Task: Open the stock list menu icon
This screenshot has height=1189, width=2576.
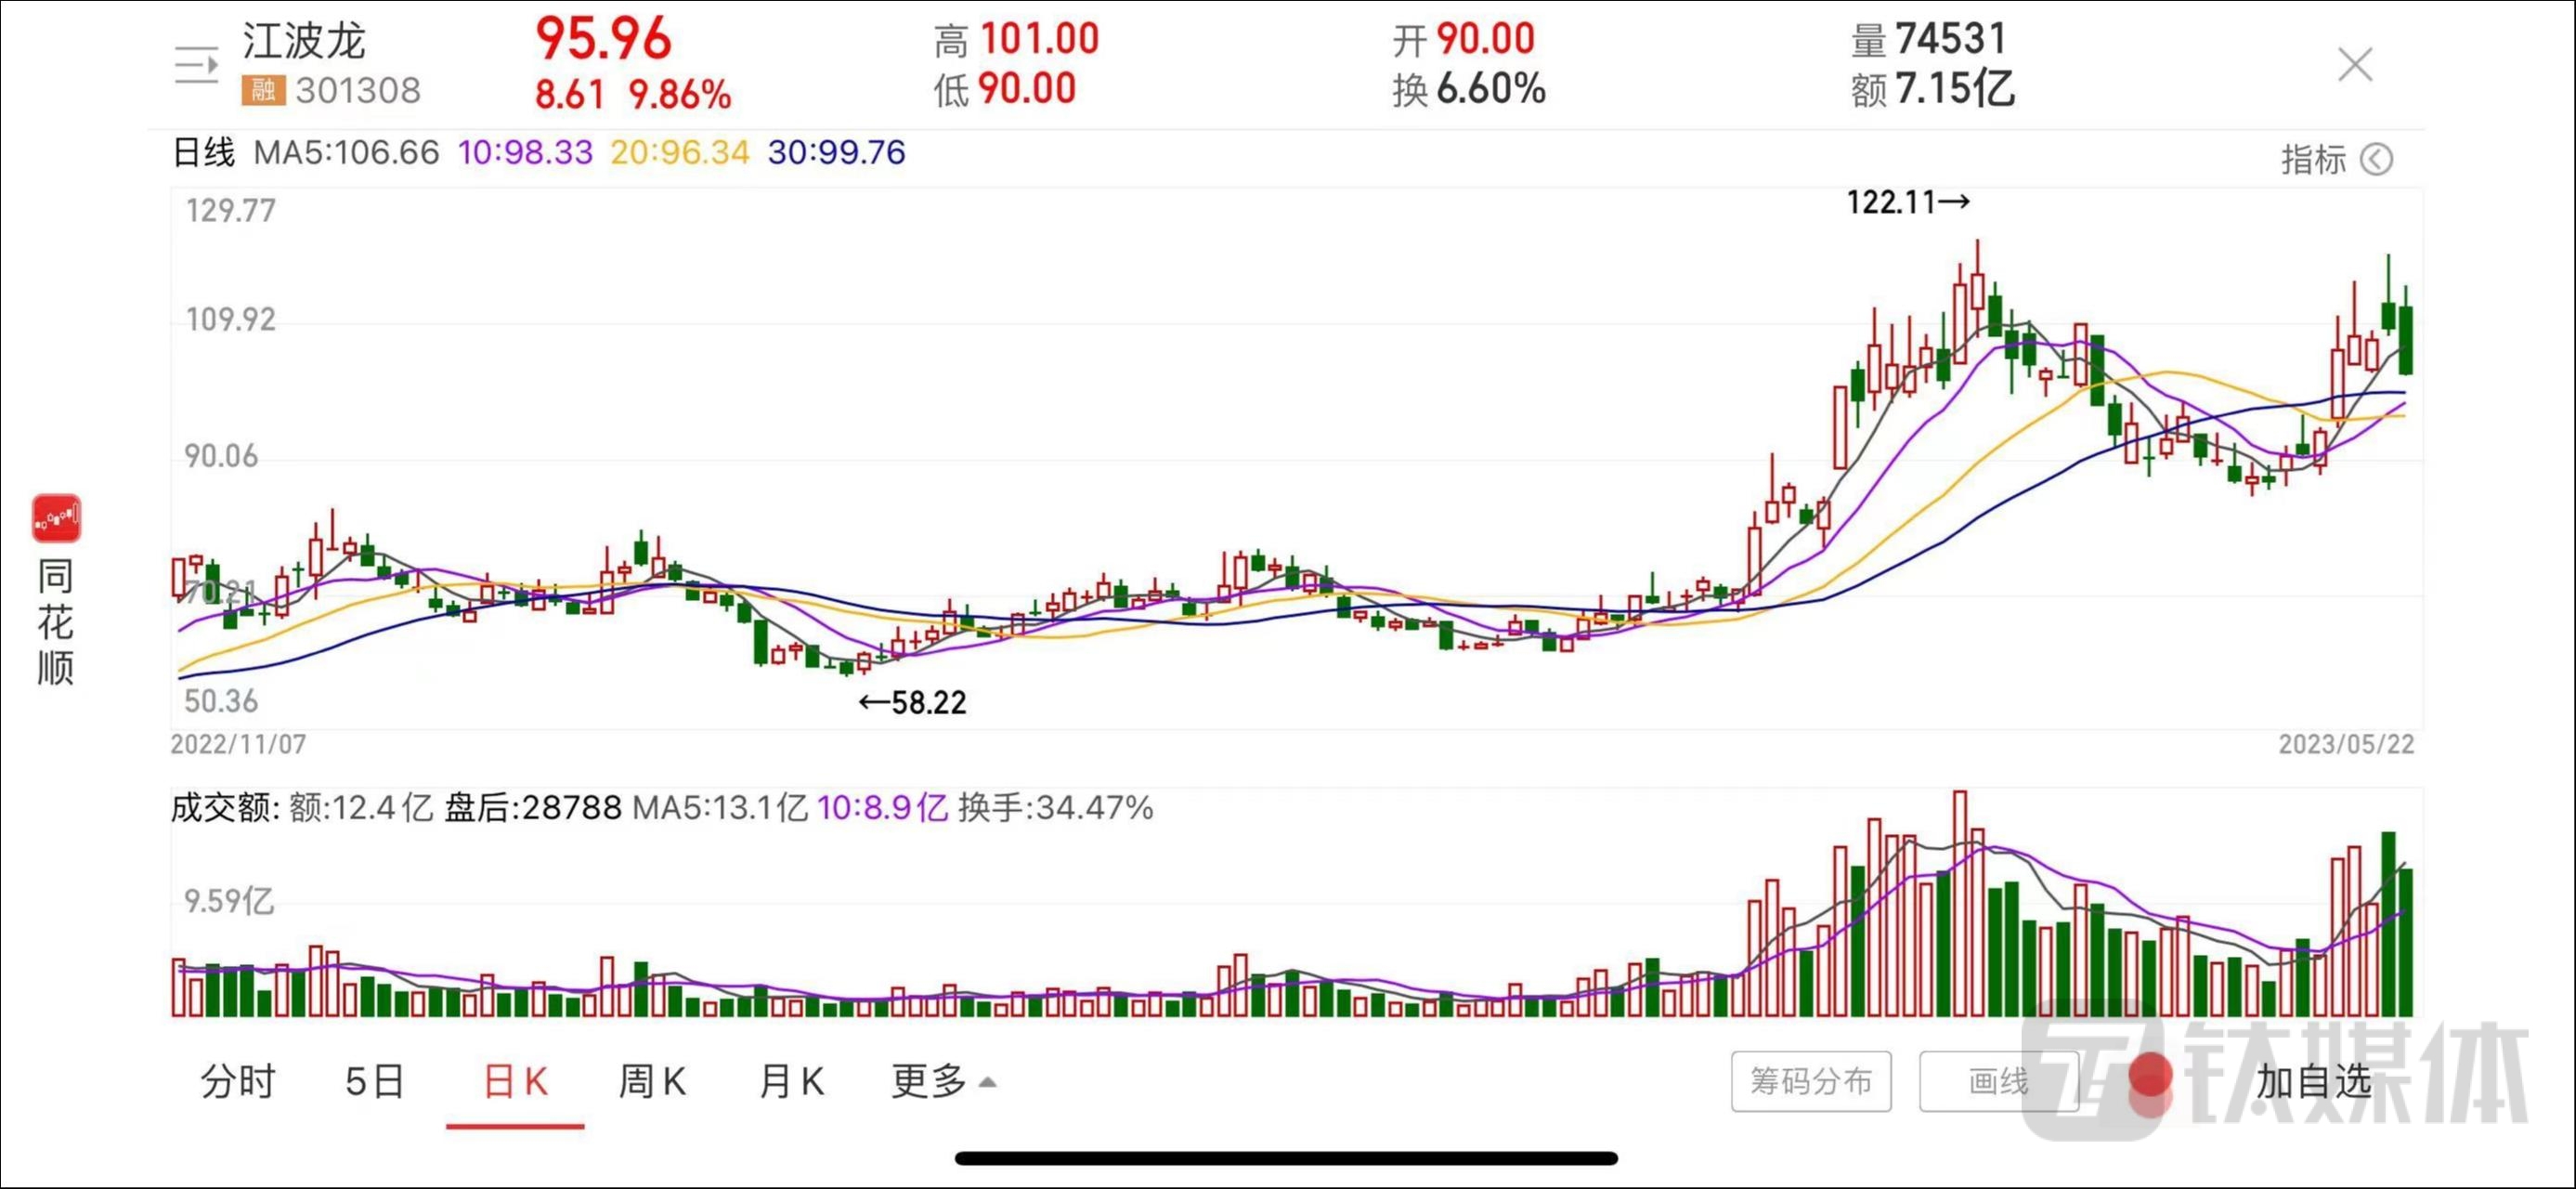Action: 196,66
